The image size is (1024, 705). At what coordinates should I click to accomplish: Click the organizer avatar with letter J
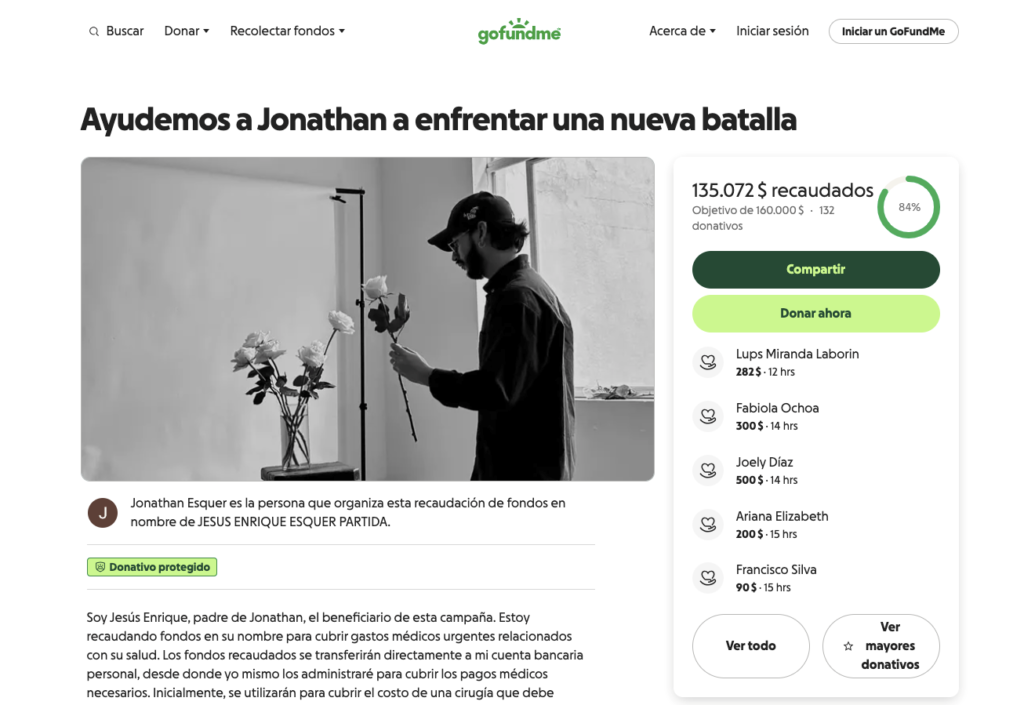tap(103, 513)
